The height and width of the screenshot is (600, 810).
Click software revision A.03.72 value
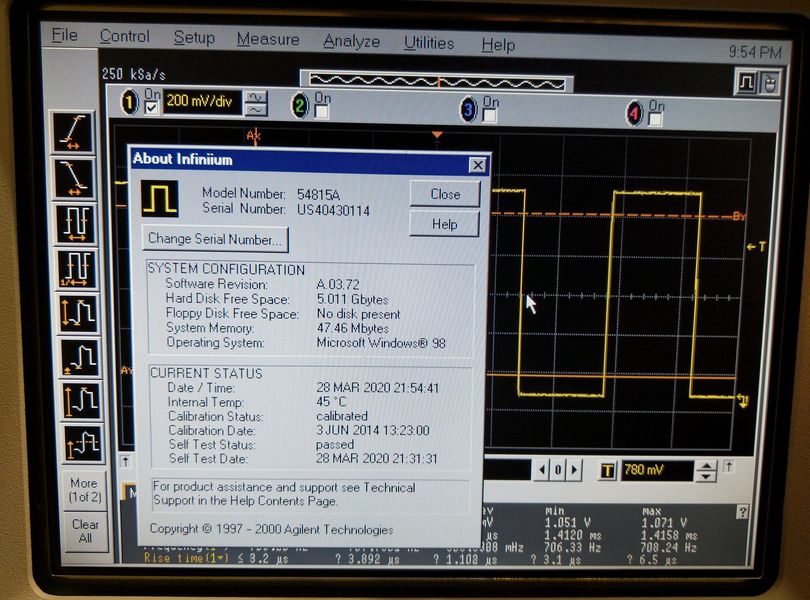(338, 284)
